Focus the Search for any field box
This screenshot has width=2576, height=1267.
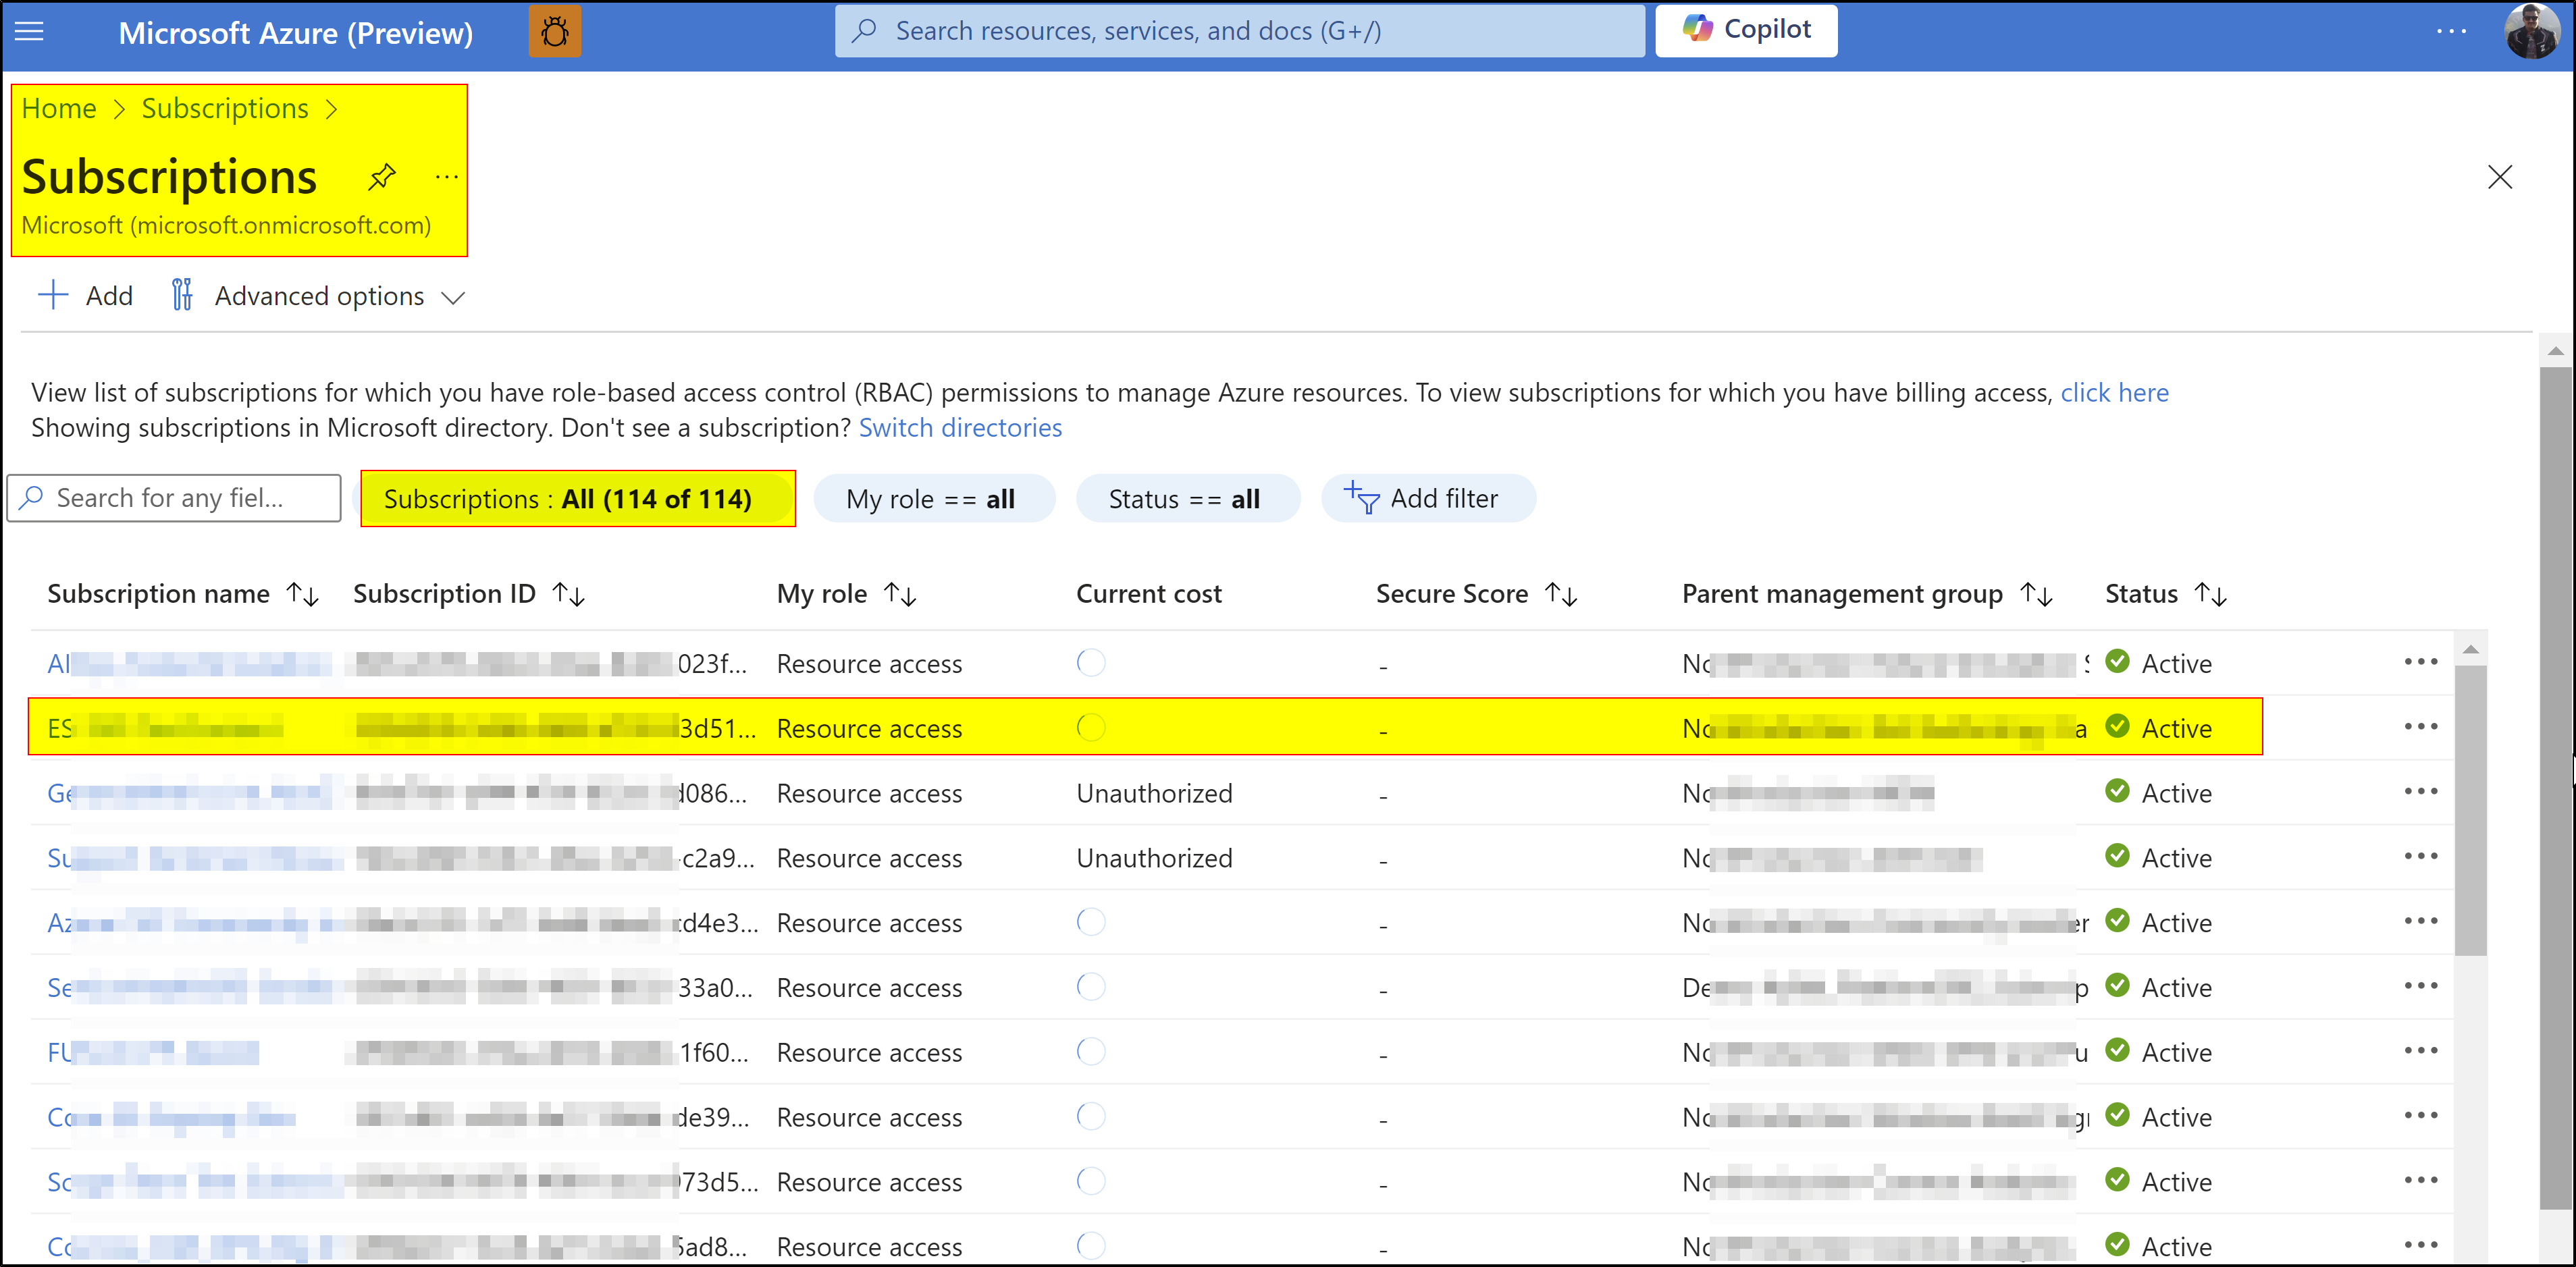pos(174,498)
